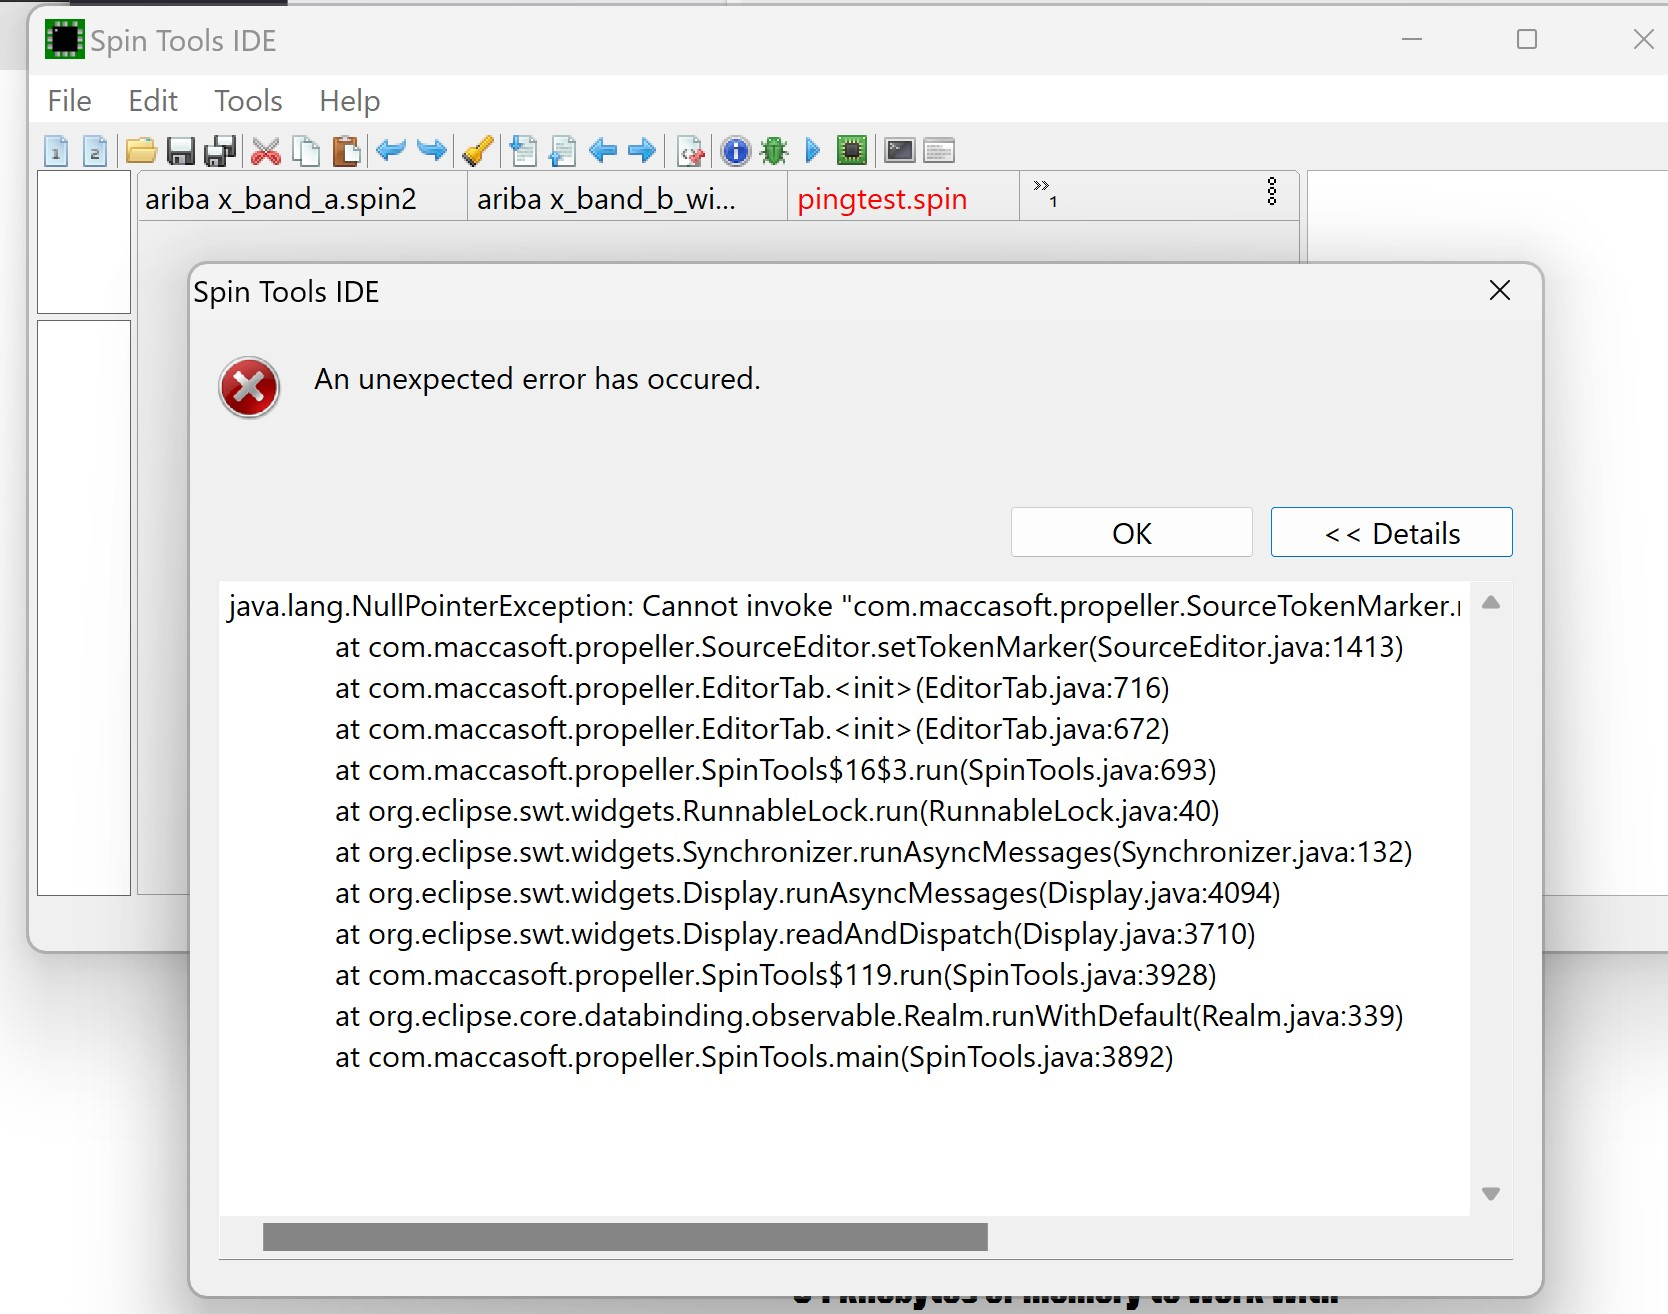This screenshot has width=1668, height=1314.
Task: Click the stack trace scroll up arrow
Action: (1491, 602)
